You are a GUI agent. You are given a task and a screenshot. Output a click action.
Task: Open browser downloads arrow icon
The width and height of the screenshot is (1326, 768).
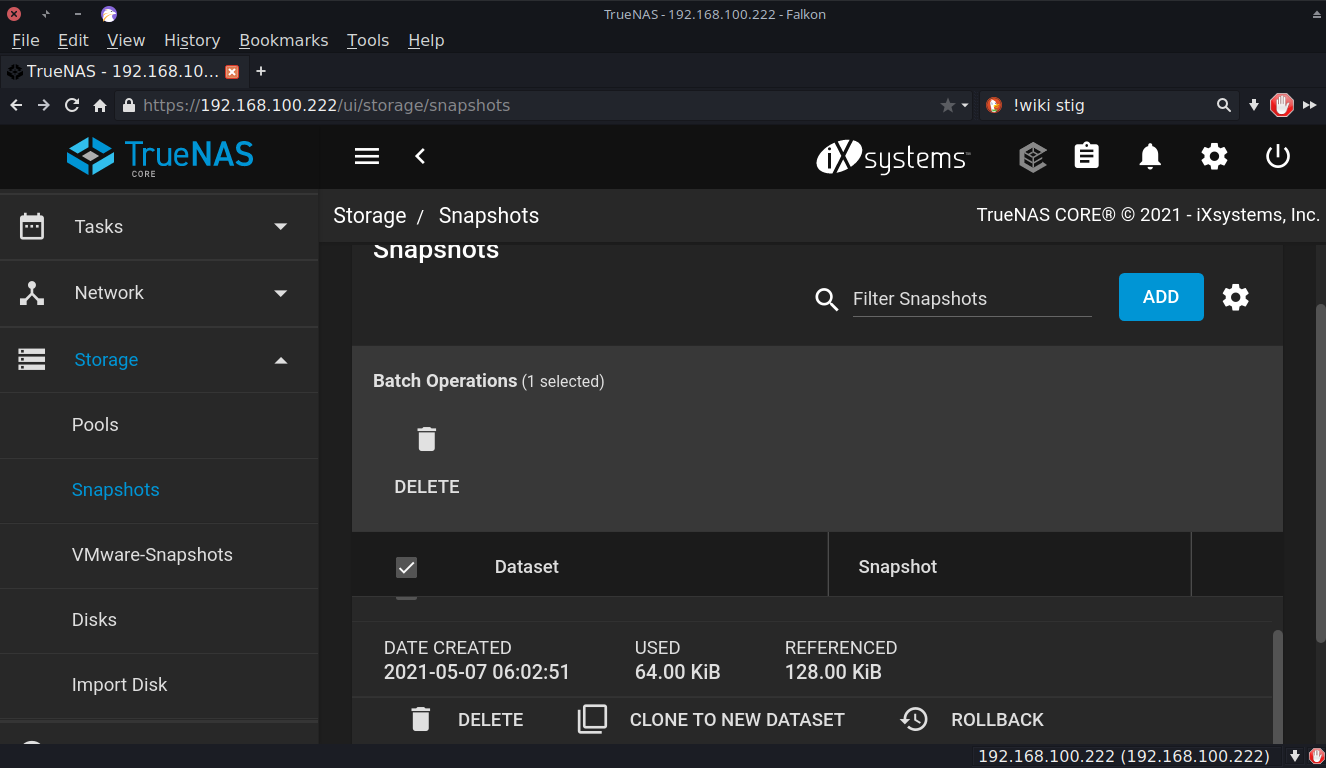[x=1254, y=105]
